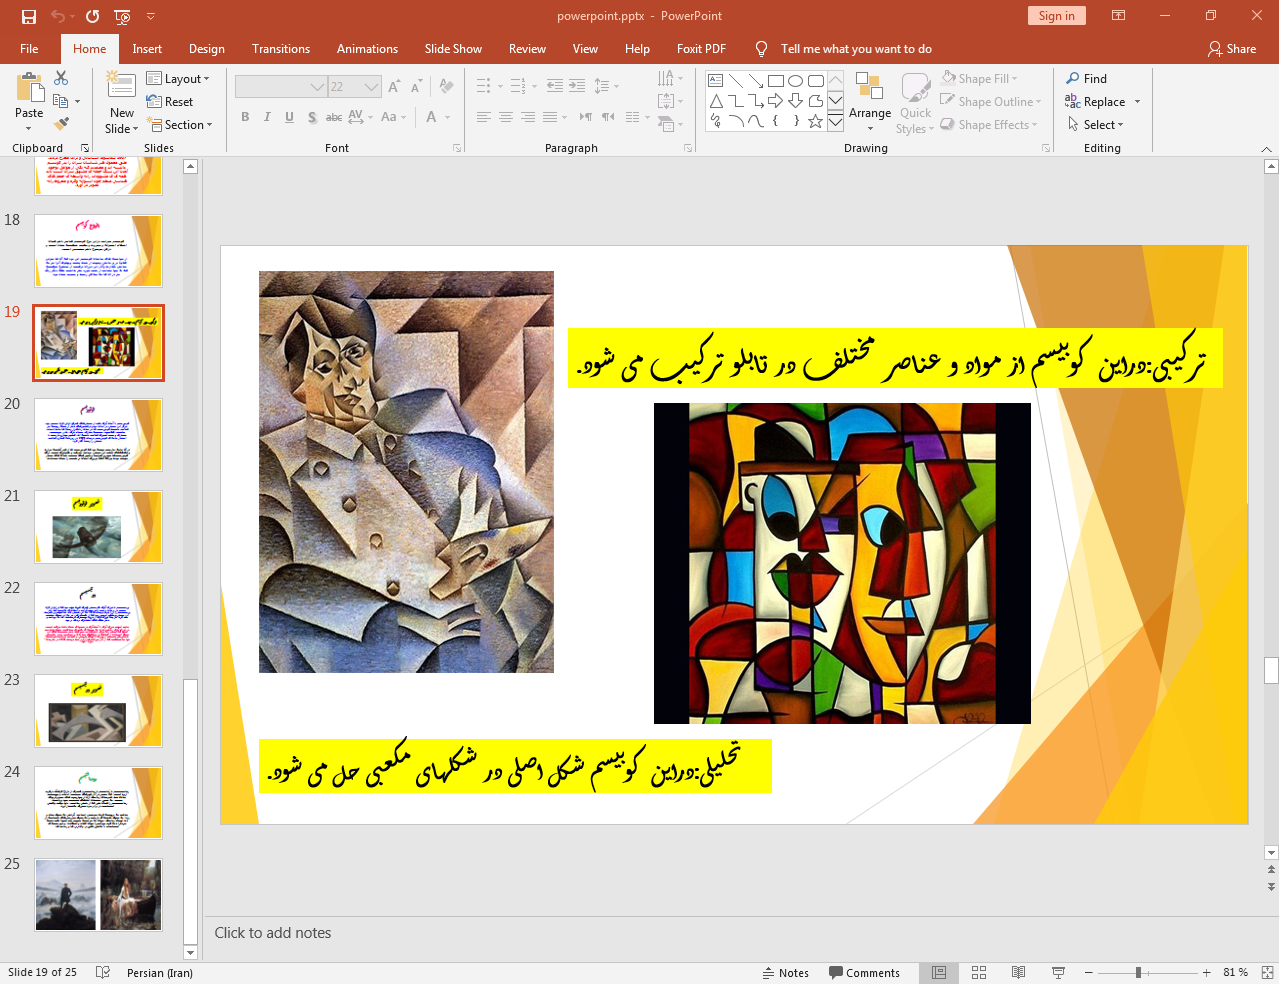1279x984 pixels.
Task: Open line spacing options
Action: point(606,86)
